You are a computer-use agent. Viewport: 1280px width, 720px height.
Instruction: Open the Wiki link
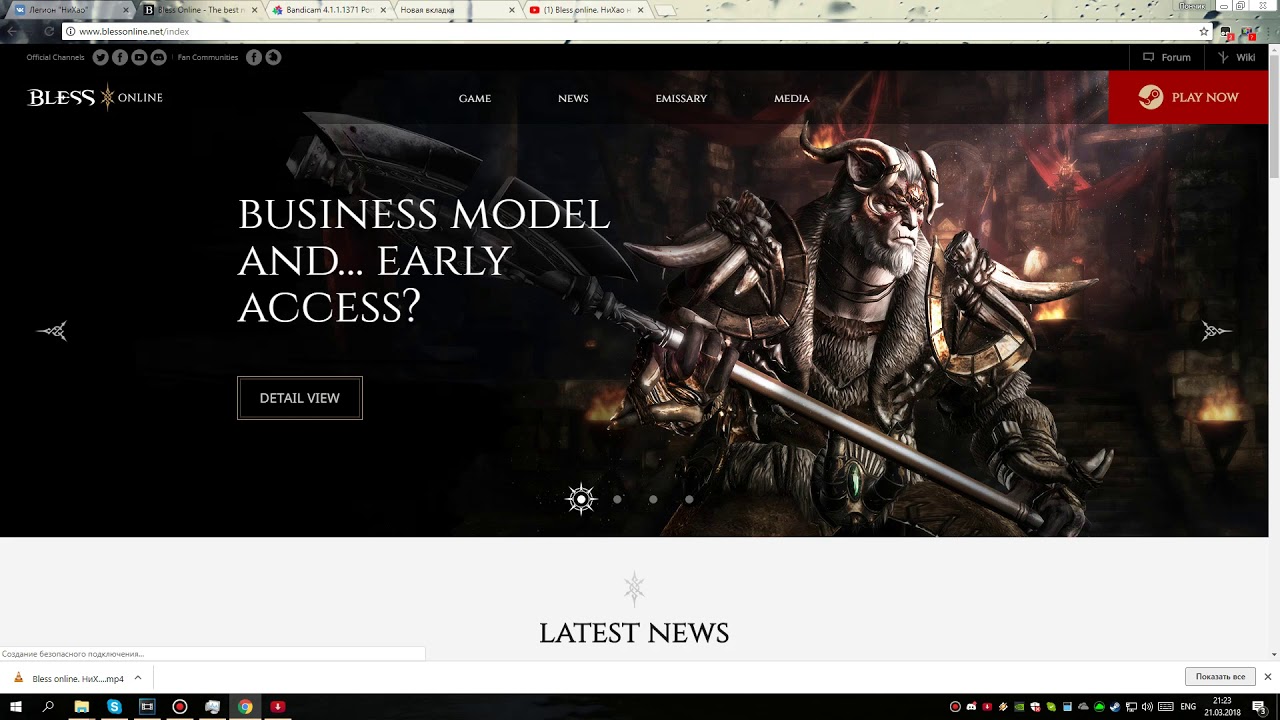[x=1236, y=57]
